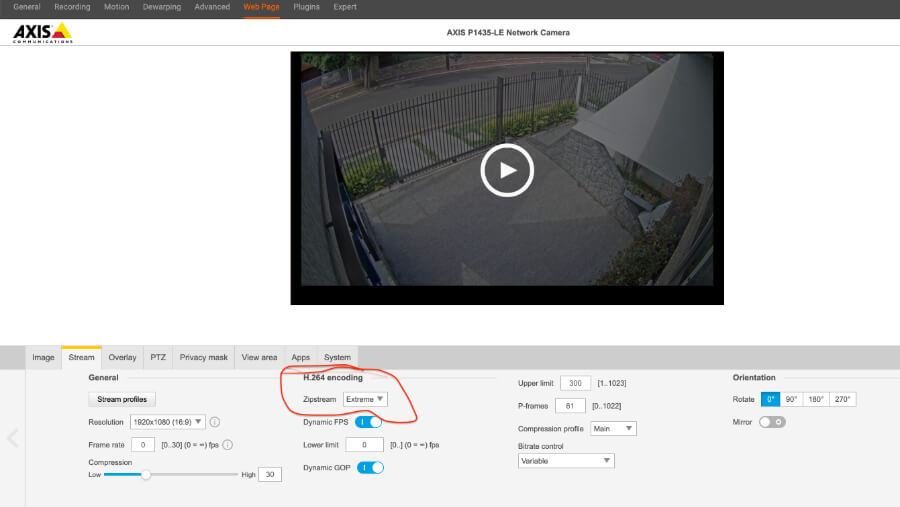900x507 pixels.
Task: Click the Lower limit input field
Action: click(364, 444)
